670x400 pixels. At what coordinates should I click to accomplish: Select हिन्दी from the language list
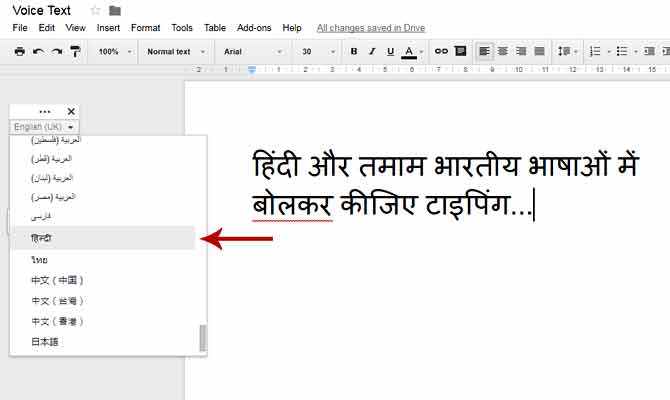[102, 238]
